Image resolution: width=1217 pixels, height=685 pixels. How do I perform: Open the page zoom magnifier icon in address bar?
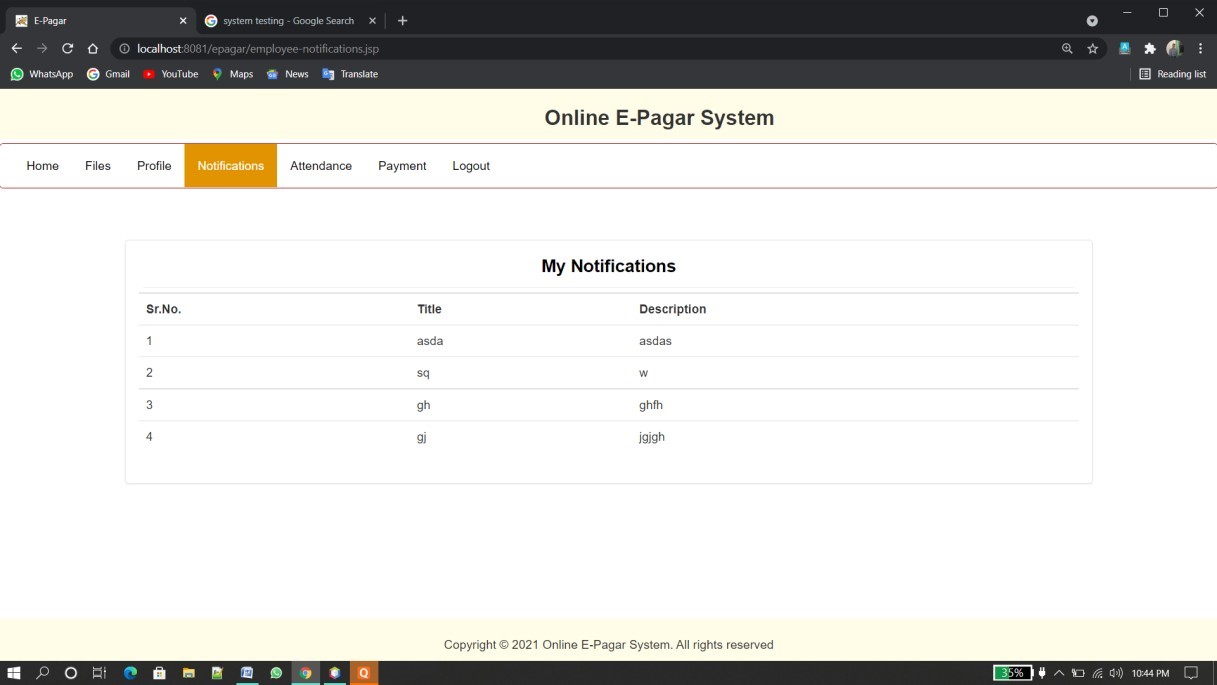[x=1066, y=48]
